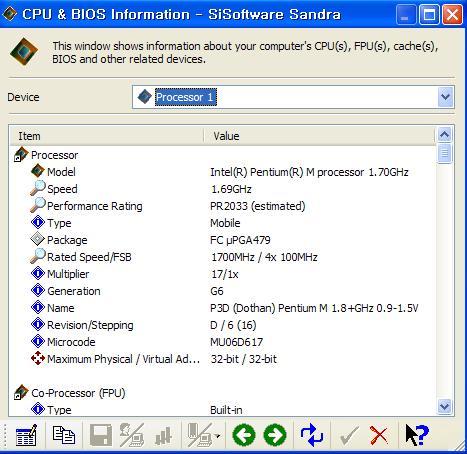
Task: Click the Item column header
Action: [x=107, y=136]
